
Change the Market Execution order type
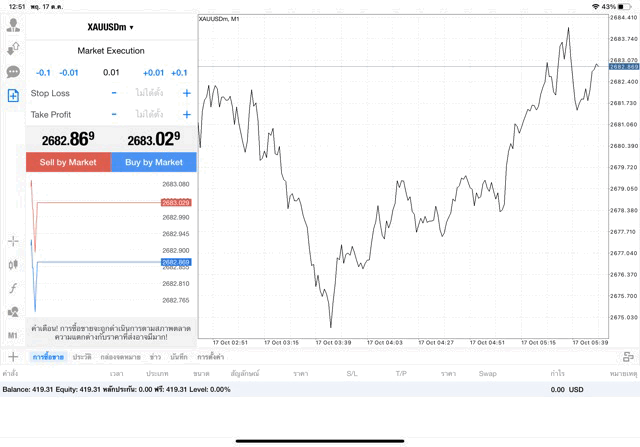pos(111,50)
